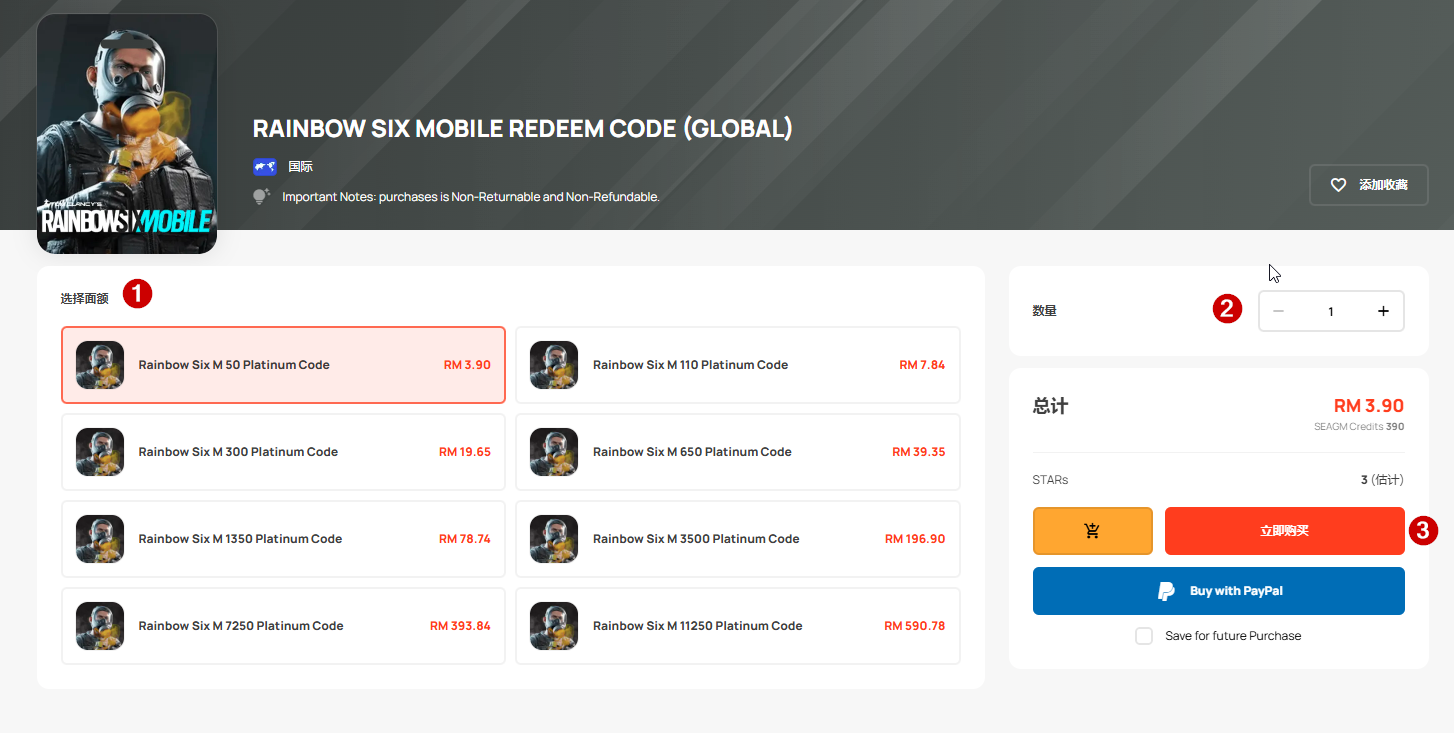
Task: Click the lightbulb Important Notes icon
Action: [x=262, y=197]
